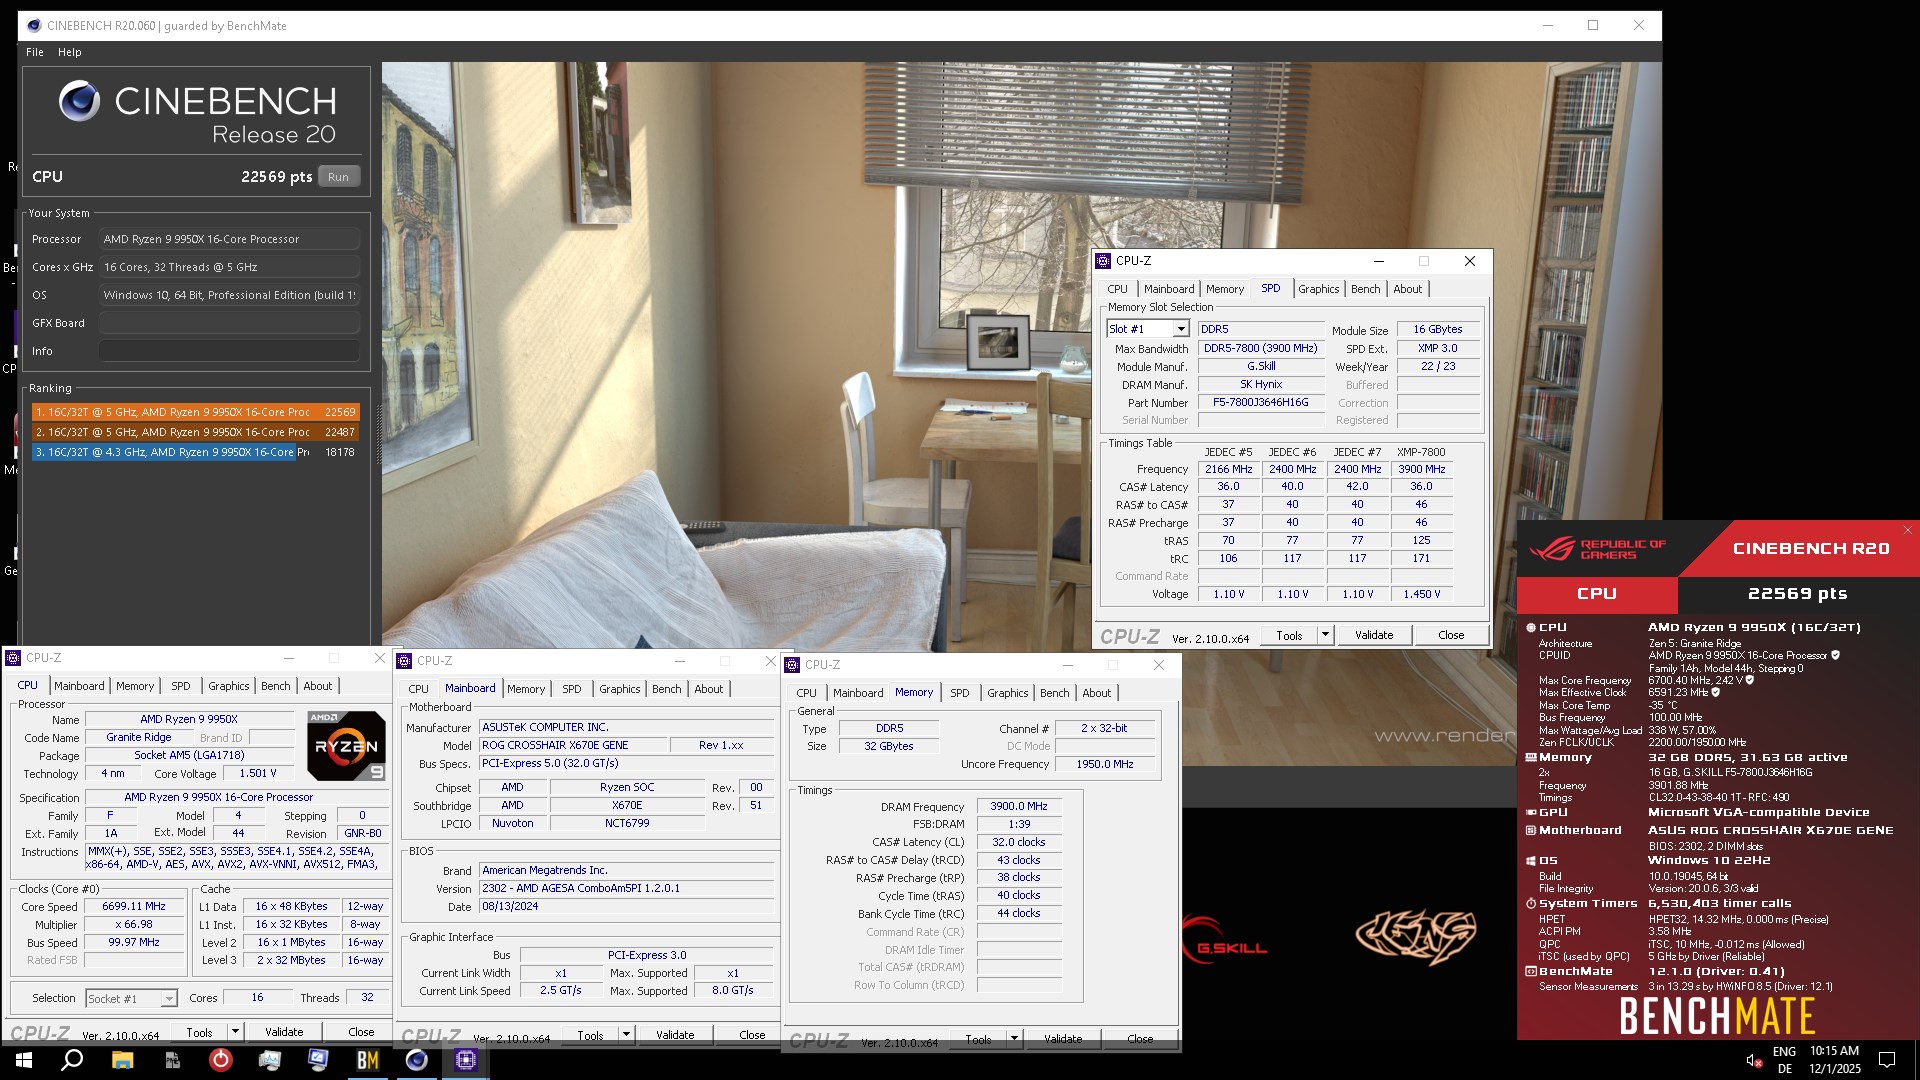This screenshot has width=1920, height=1080.
Task: Open taskbar search magnifier
Action: click(x=72, y=1060)
